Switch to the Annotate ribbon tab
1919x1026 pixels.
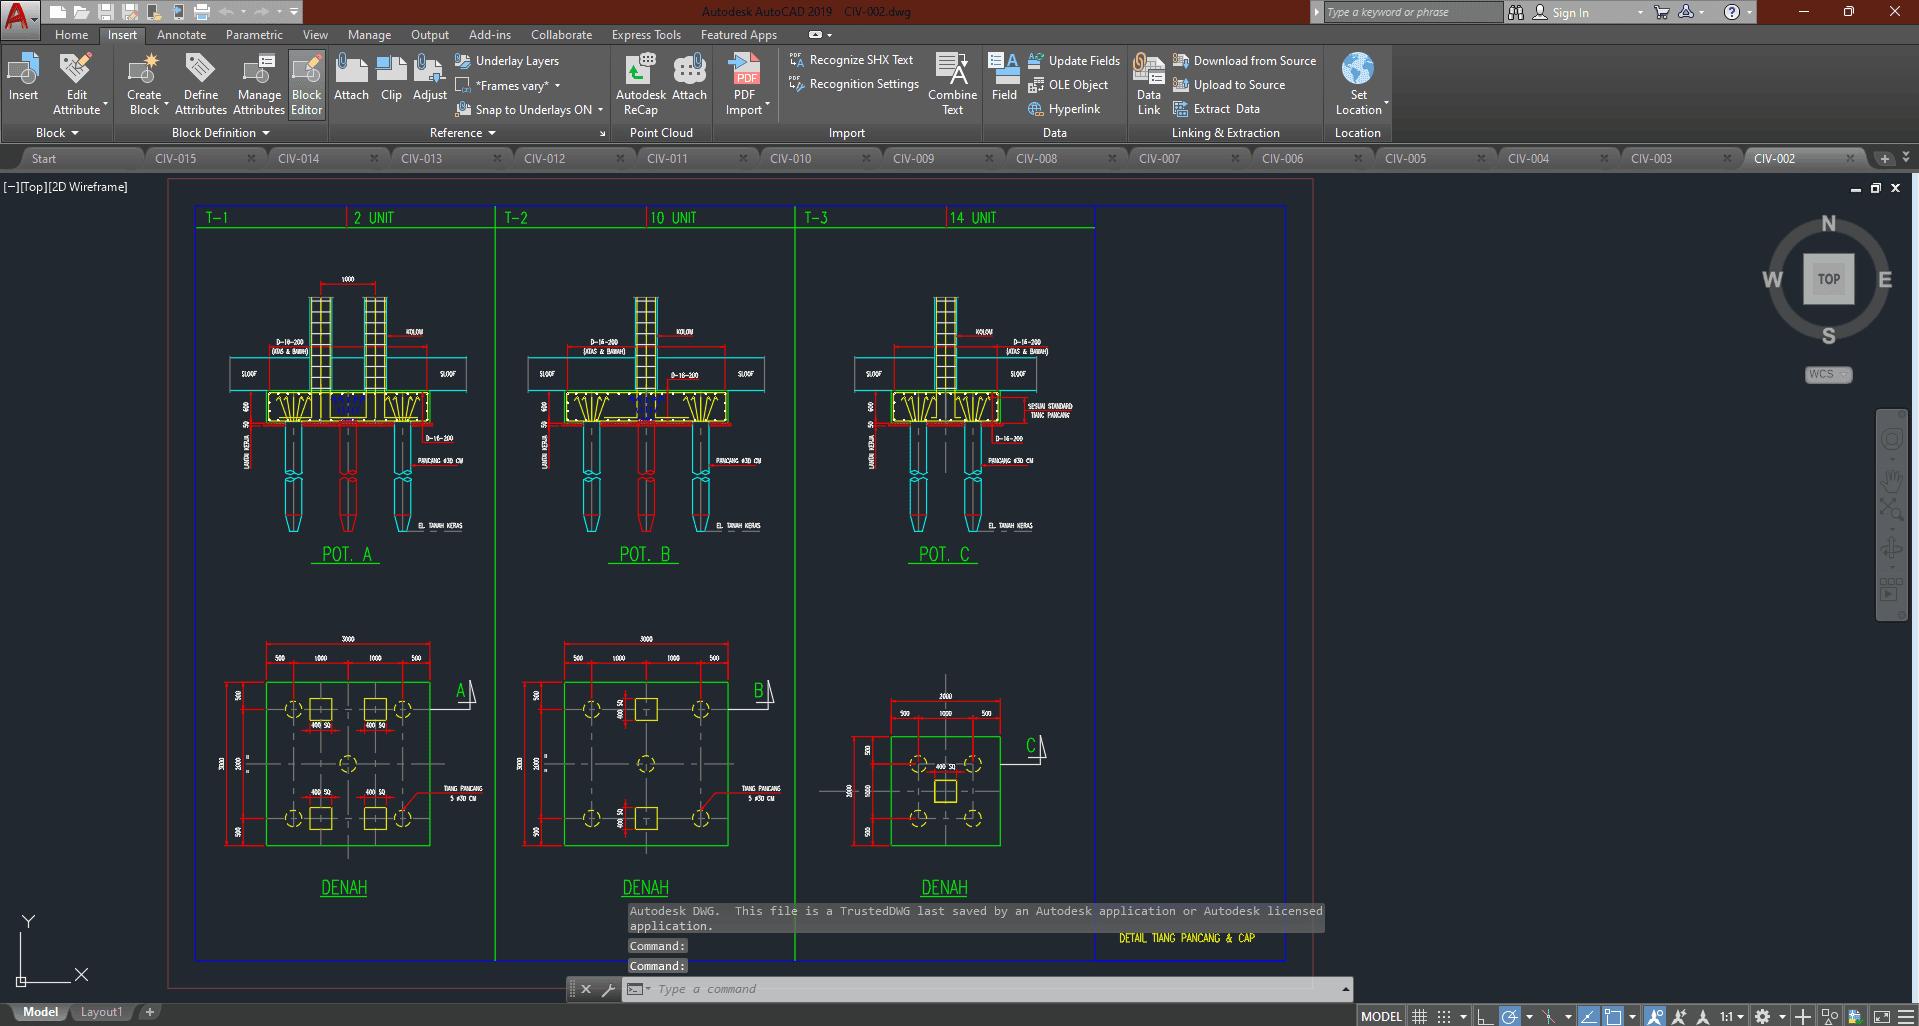coord(181,35)
